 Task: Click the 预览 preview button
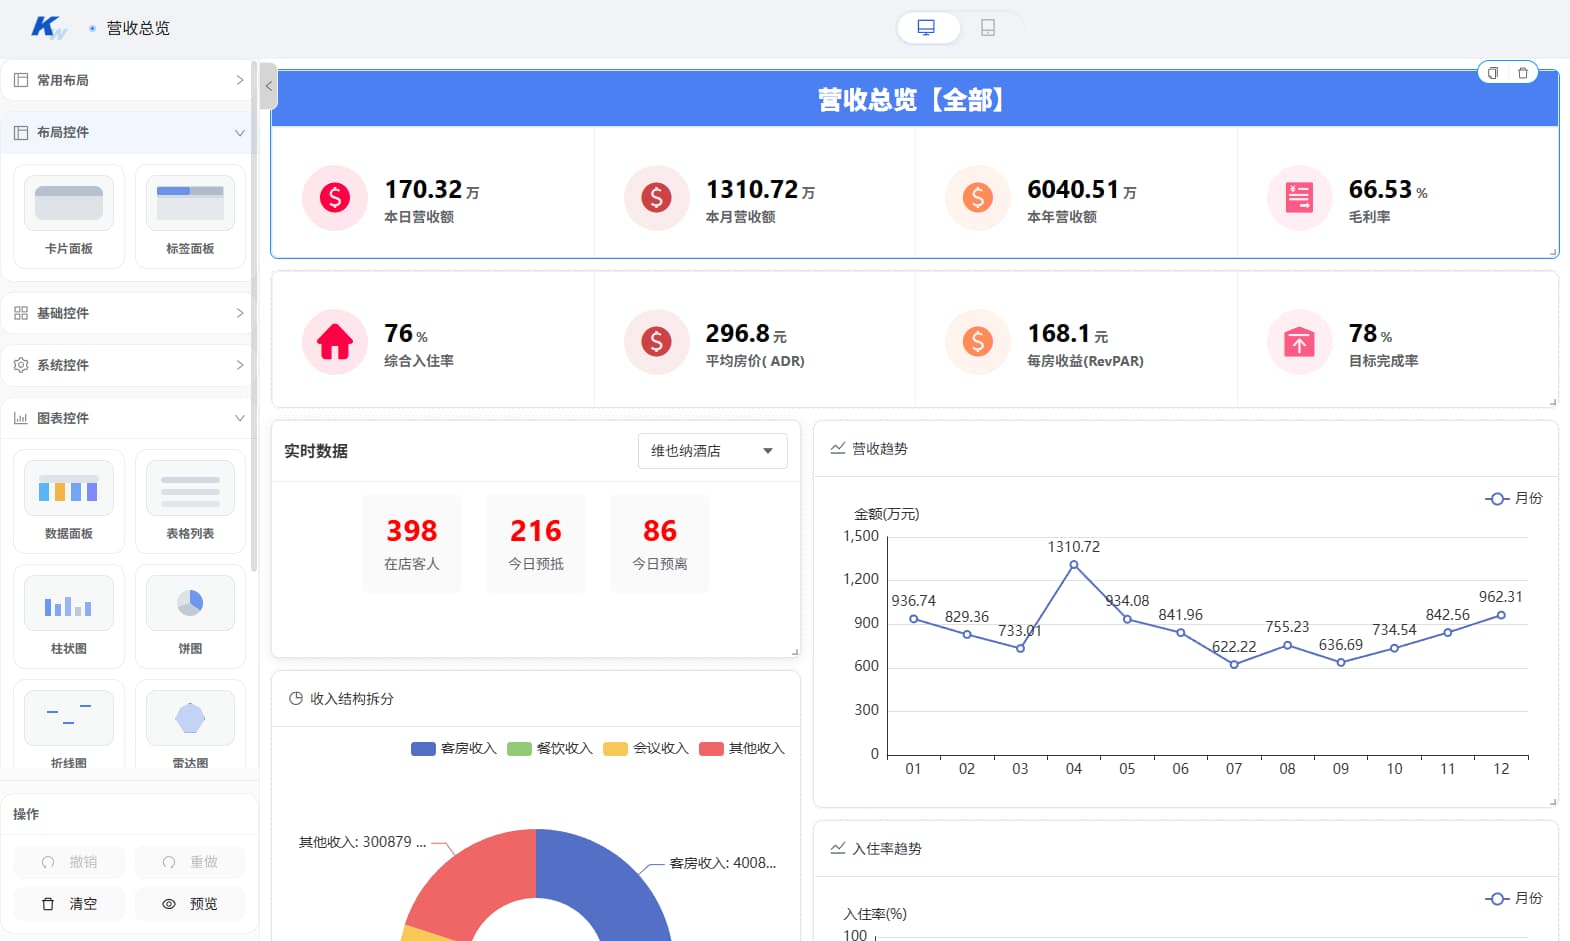click(190, 904)
